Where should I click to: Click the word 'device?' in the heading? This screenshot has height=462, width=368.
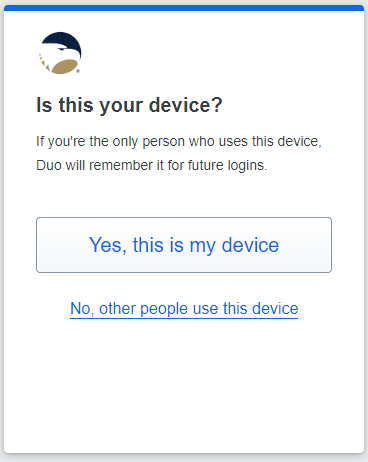[x=185, y=105]
